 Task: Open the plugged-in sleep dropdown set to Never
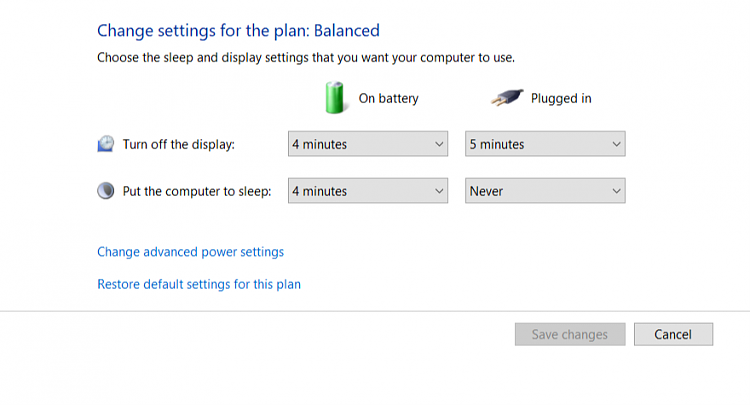tap(545, 191)
